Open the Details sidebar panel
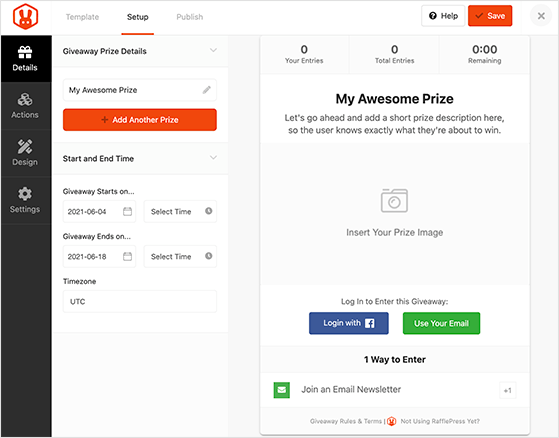Viewport: 559px width, 438px height. [26, 59]
